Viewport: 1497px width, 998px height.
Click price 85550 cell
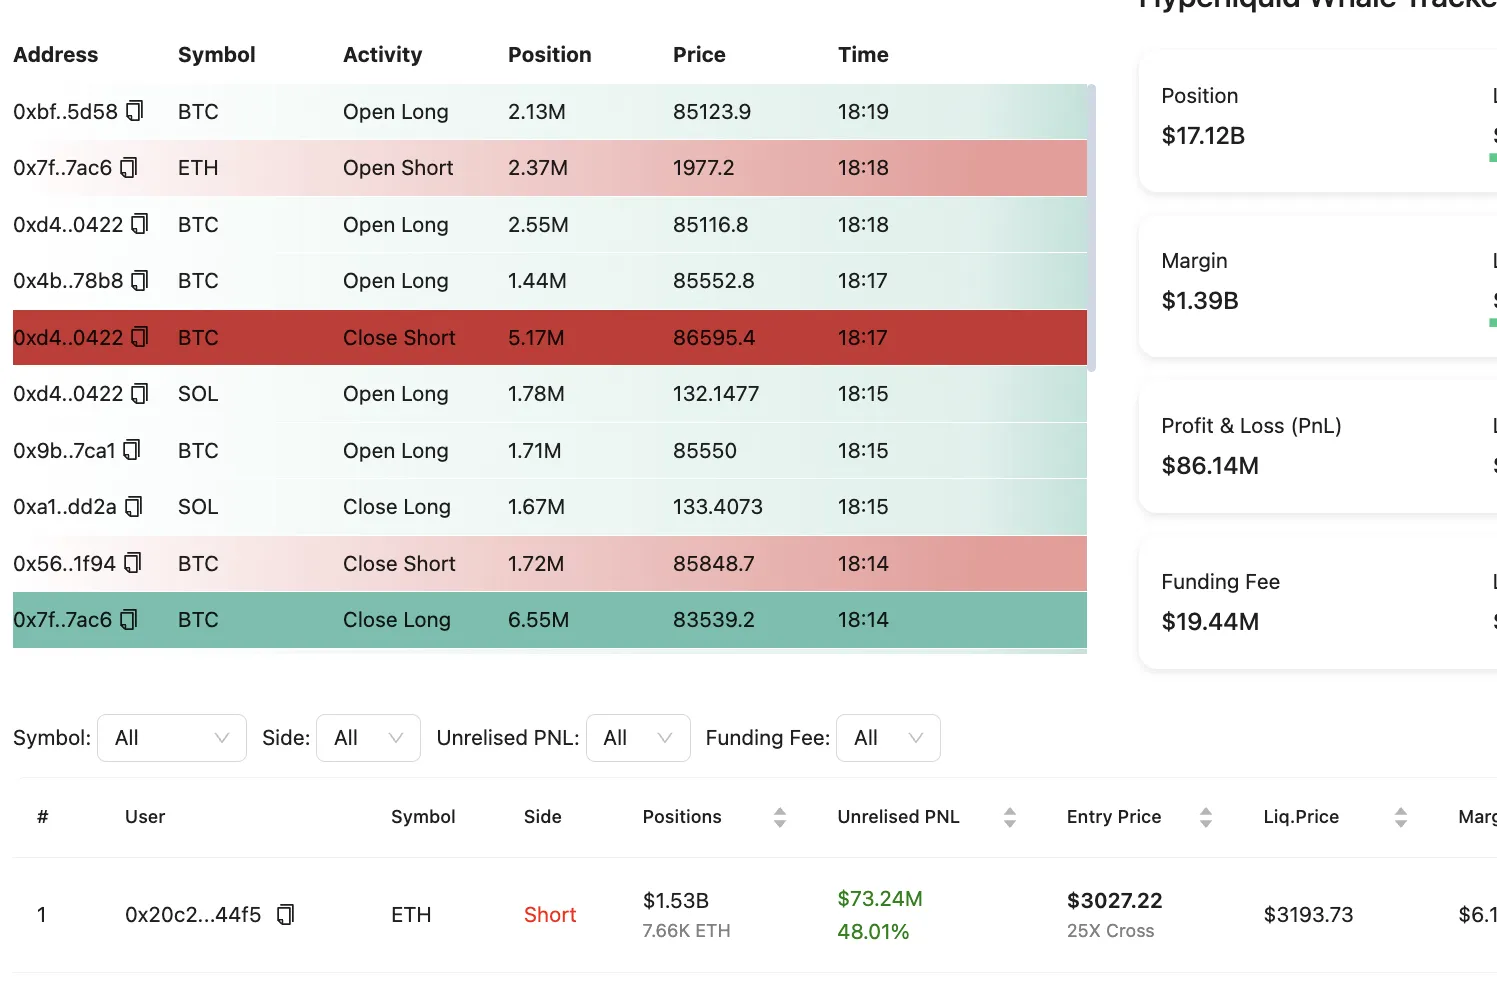[705, 451]
